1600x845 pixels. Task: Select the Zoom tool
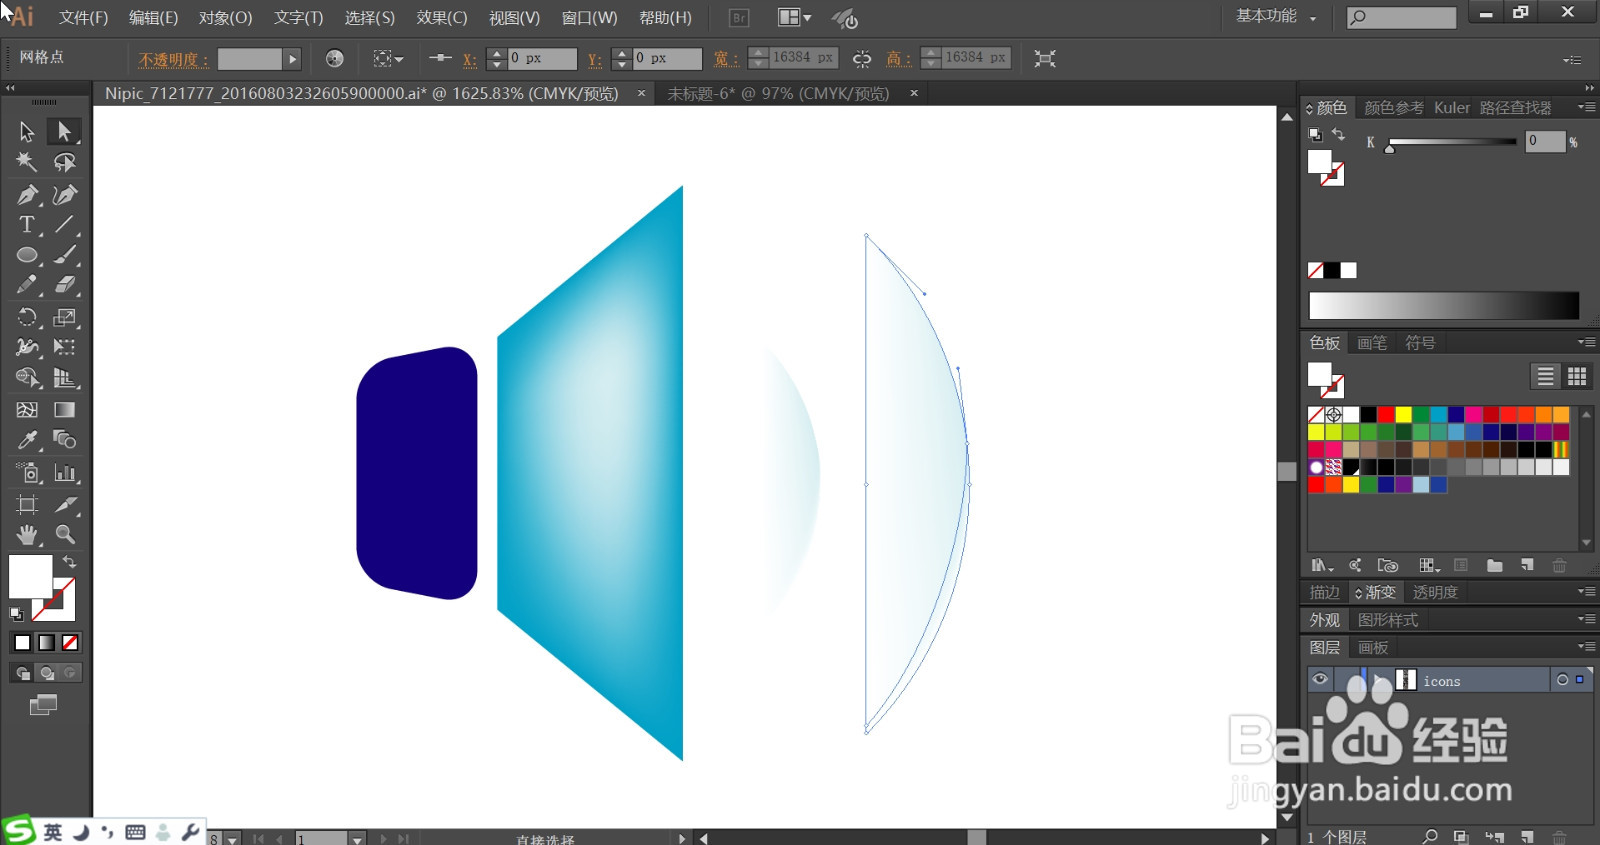(x=64, y=534)
